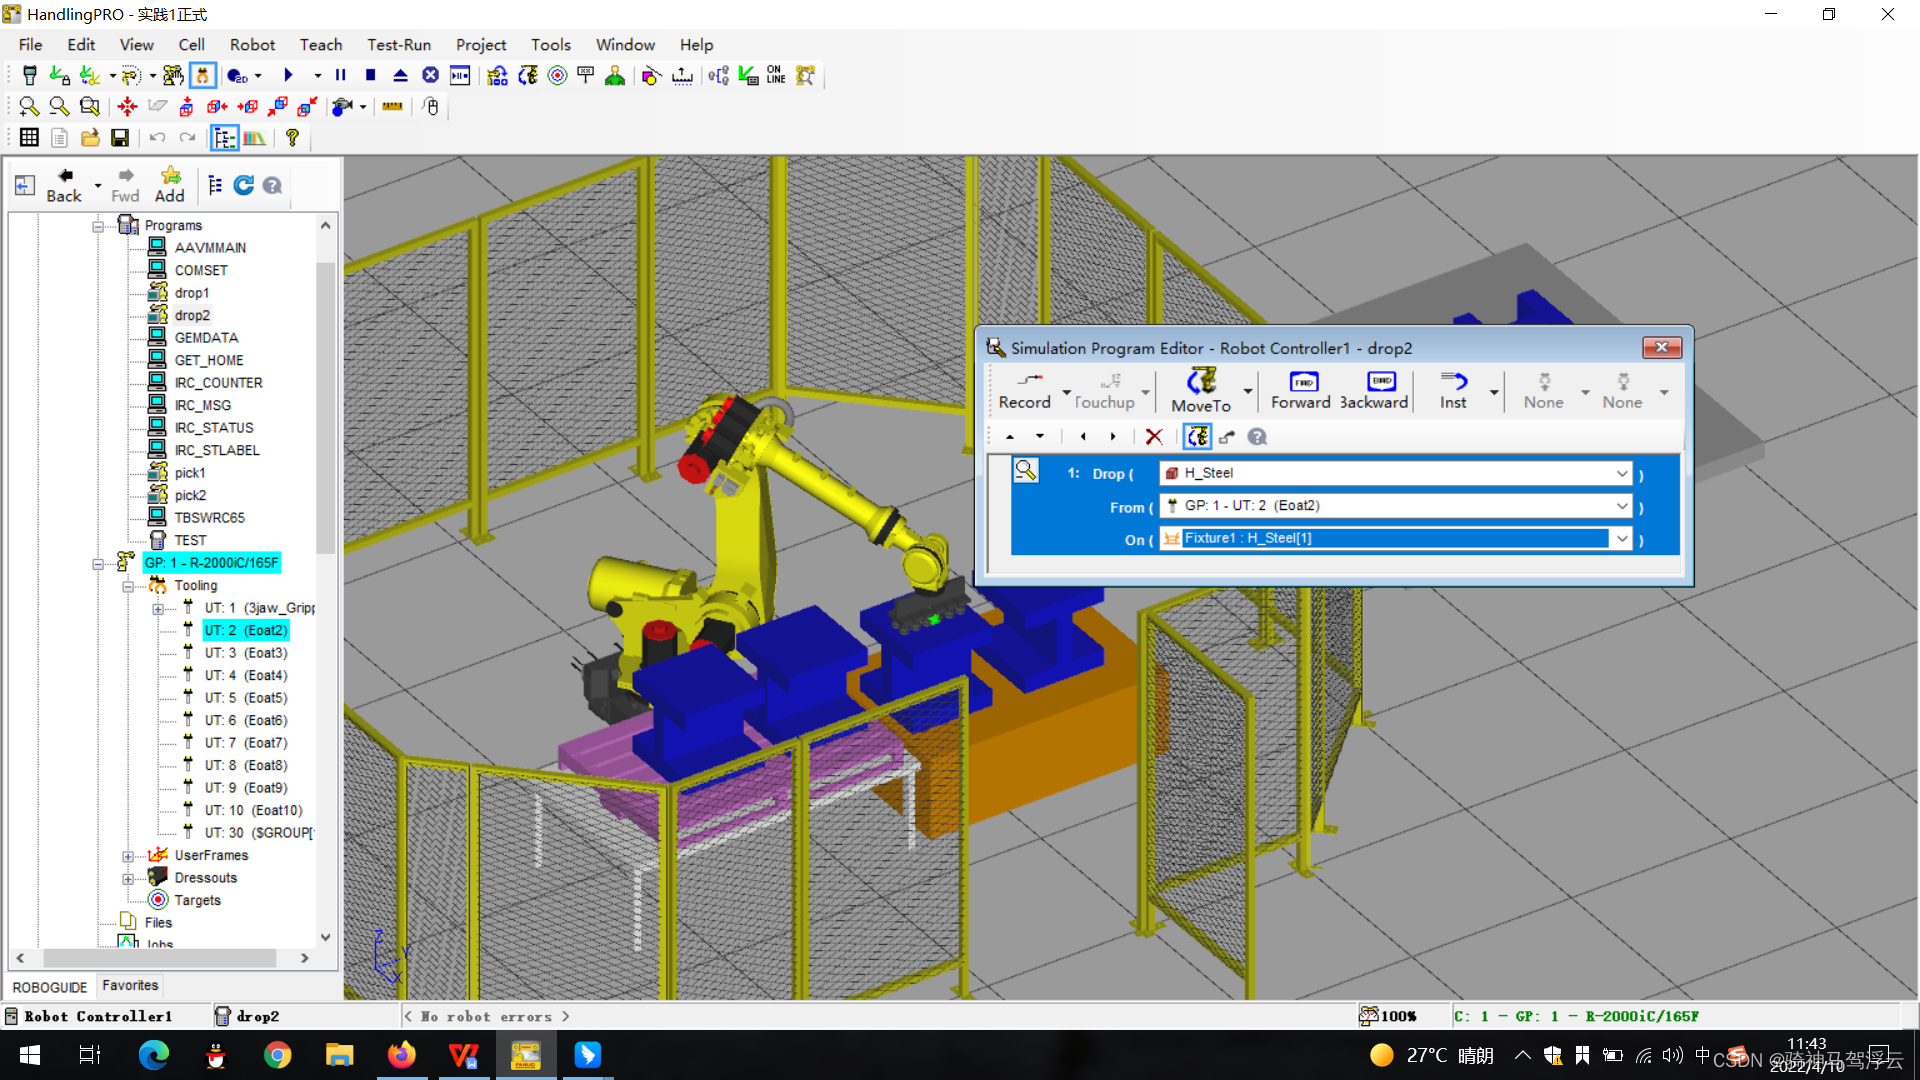Click the yellow measure ruler icon
The image size is (1920, 1080).
pos(392,107)
